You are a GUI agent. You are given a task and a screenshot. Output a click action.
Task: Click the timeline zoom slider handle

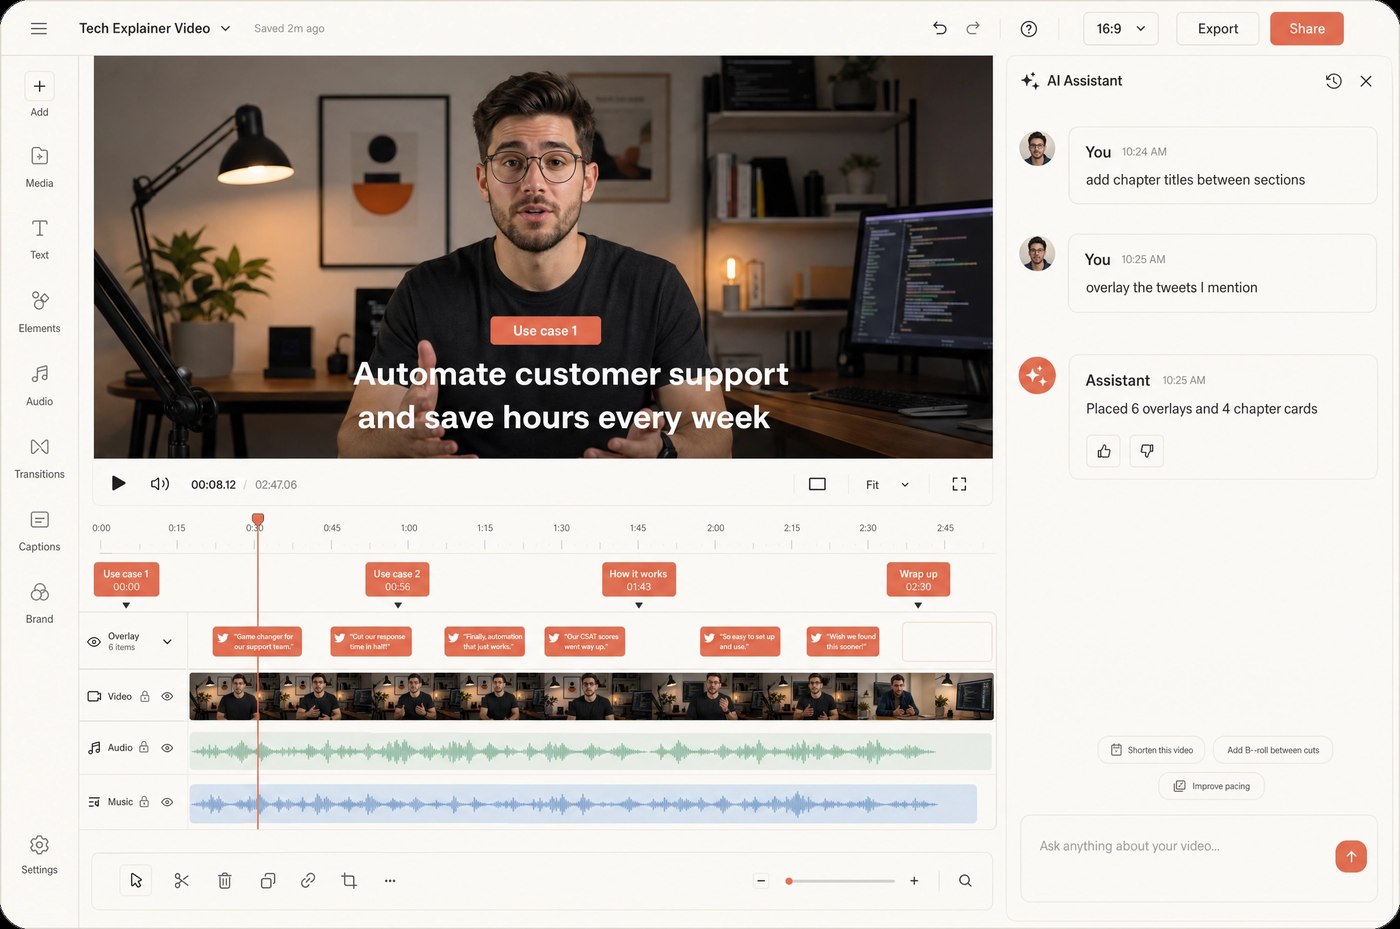coord(789,881)
